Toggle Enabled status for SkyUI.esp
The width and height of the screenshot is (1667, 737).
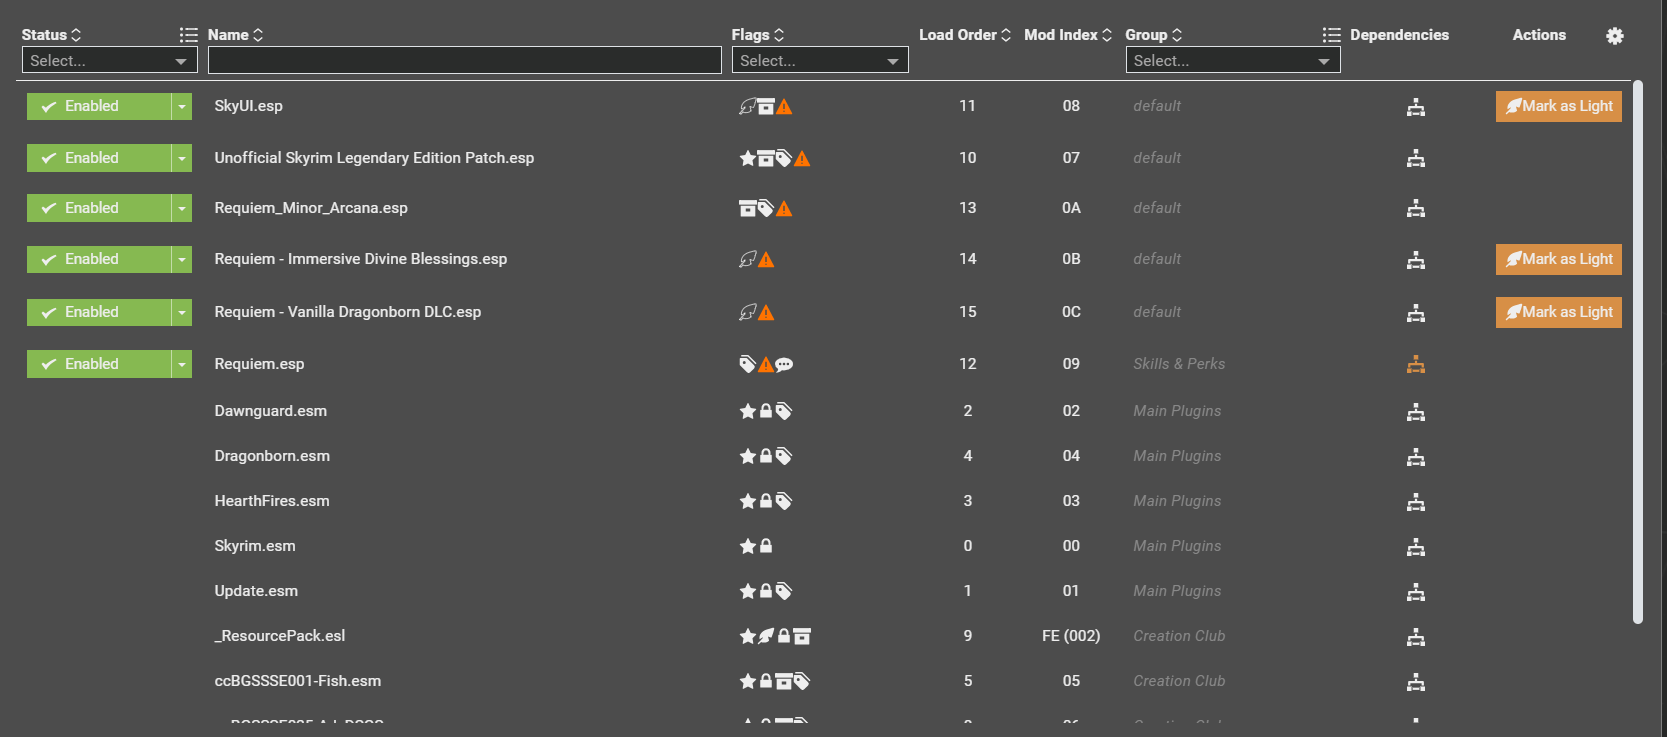click(x=99, y=106)
